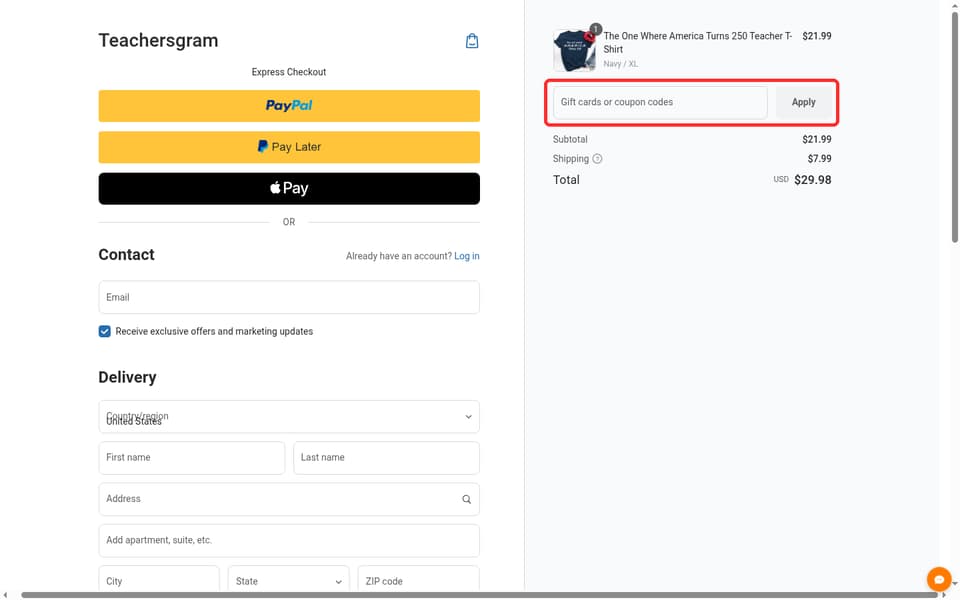Focus the City input field

[x=159, y=580]
